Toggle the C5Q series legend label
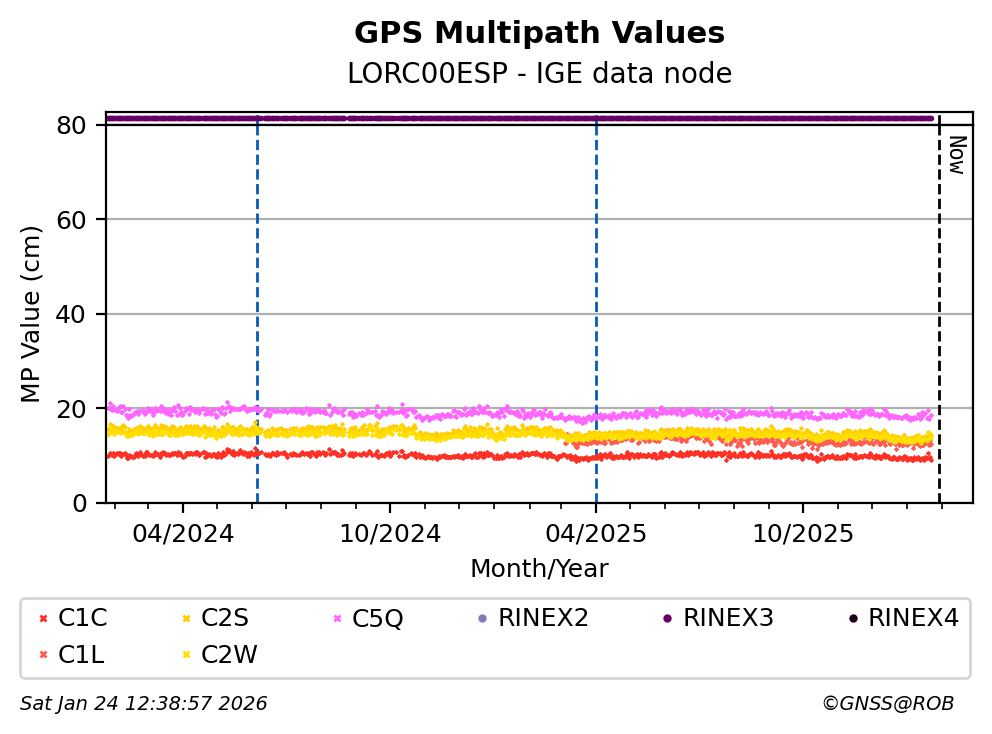992x734 pixels. point(379,619)
